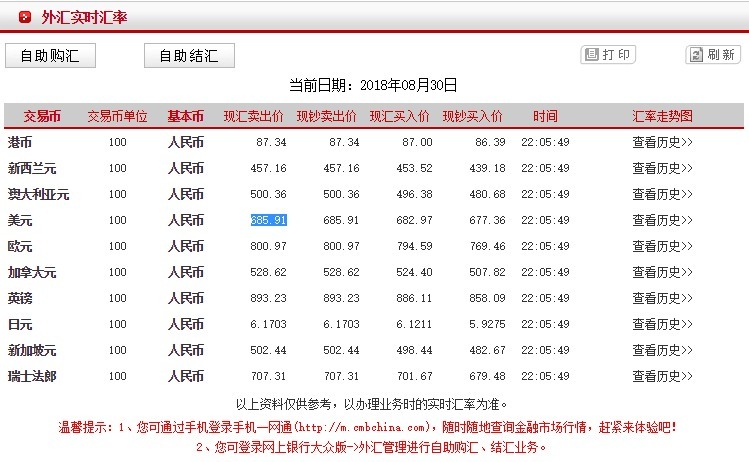Click the printer icon in 打印 button
749x462 pixels.
point(592,54)
